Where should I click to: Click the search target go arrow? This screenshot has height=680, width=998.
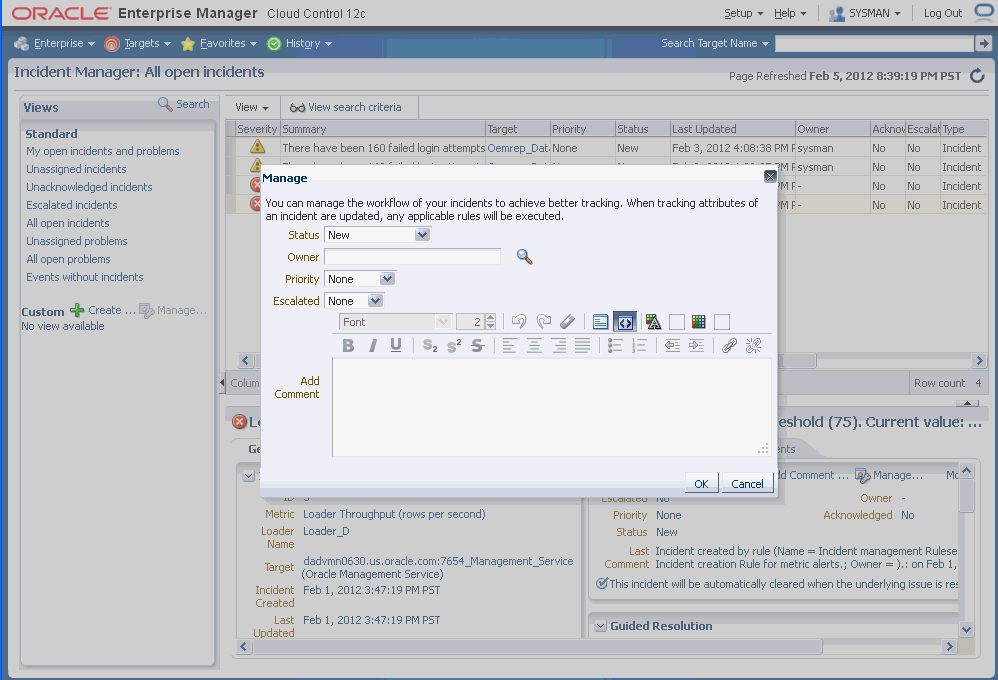(983, 43)
